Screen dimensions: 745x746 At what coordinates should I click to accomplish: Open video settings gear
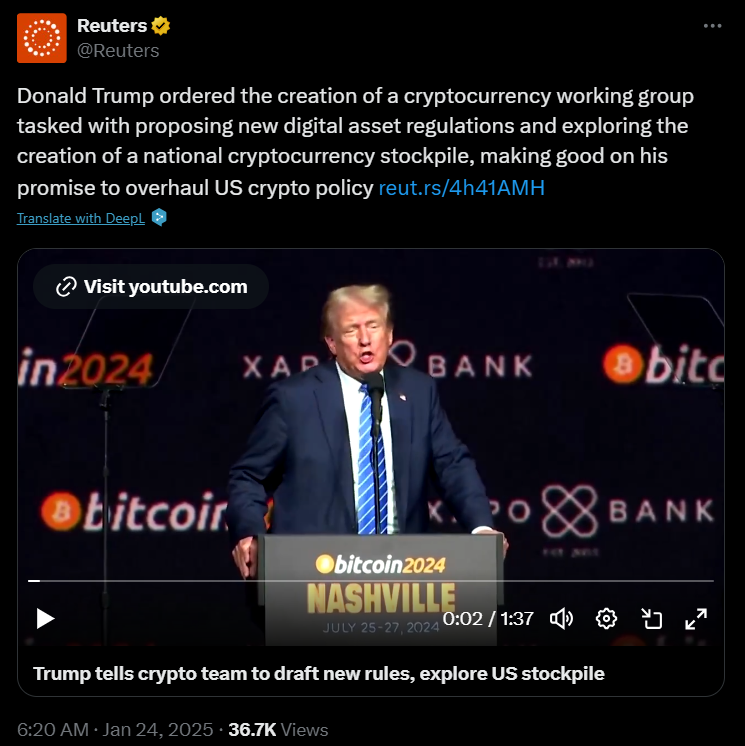coord(606,619)
